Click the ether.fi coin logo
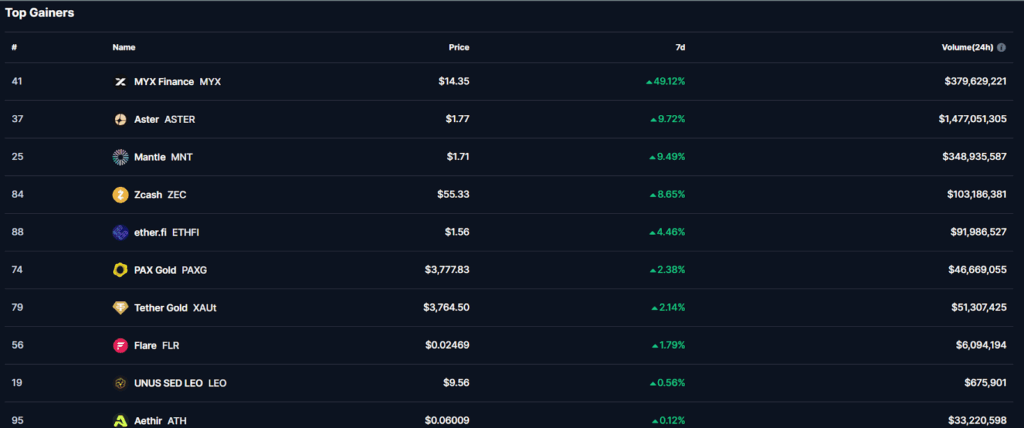The image size is (1024, 428). (x=120, y=232)
